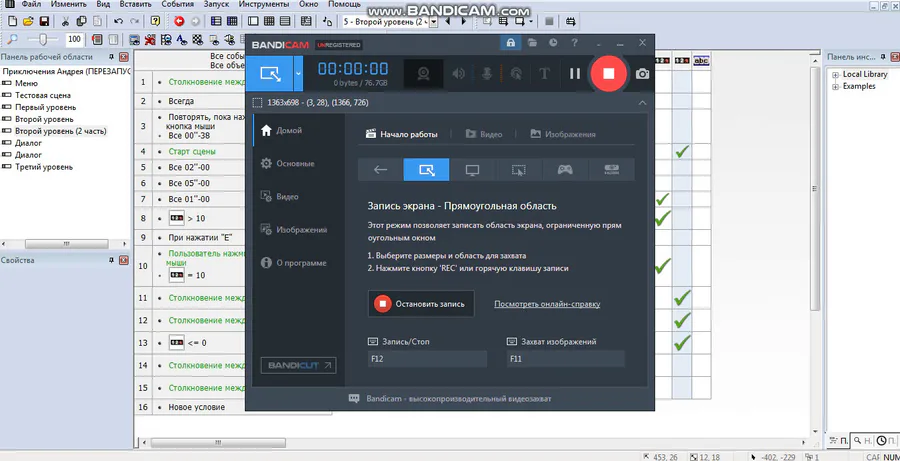
Task: Click workspace panel horizontal scrollbar
Action: 65,244
